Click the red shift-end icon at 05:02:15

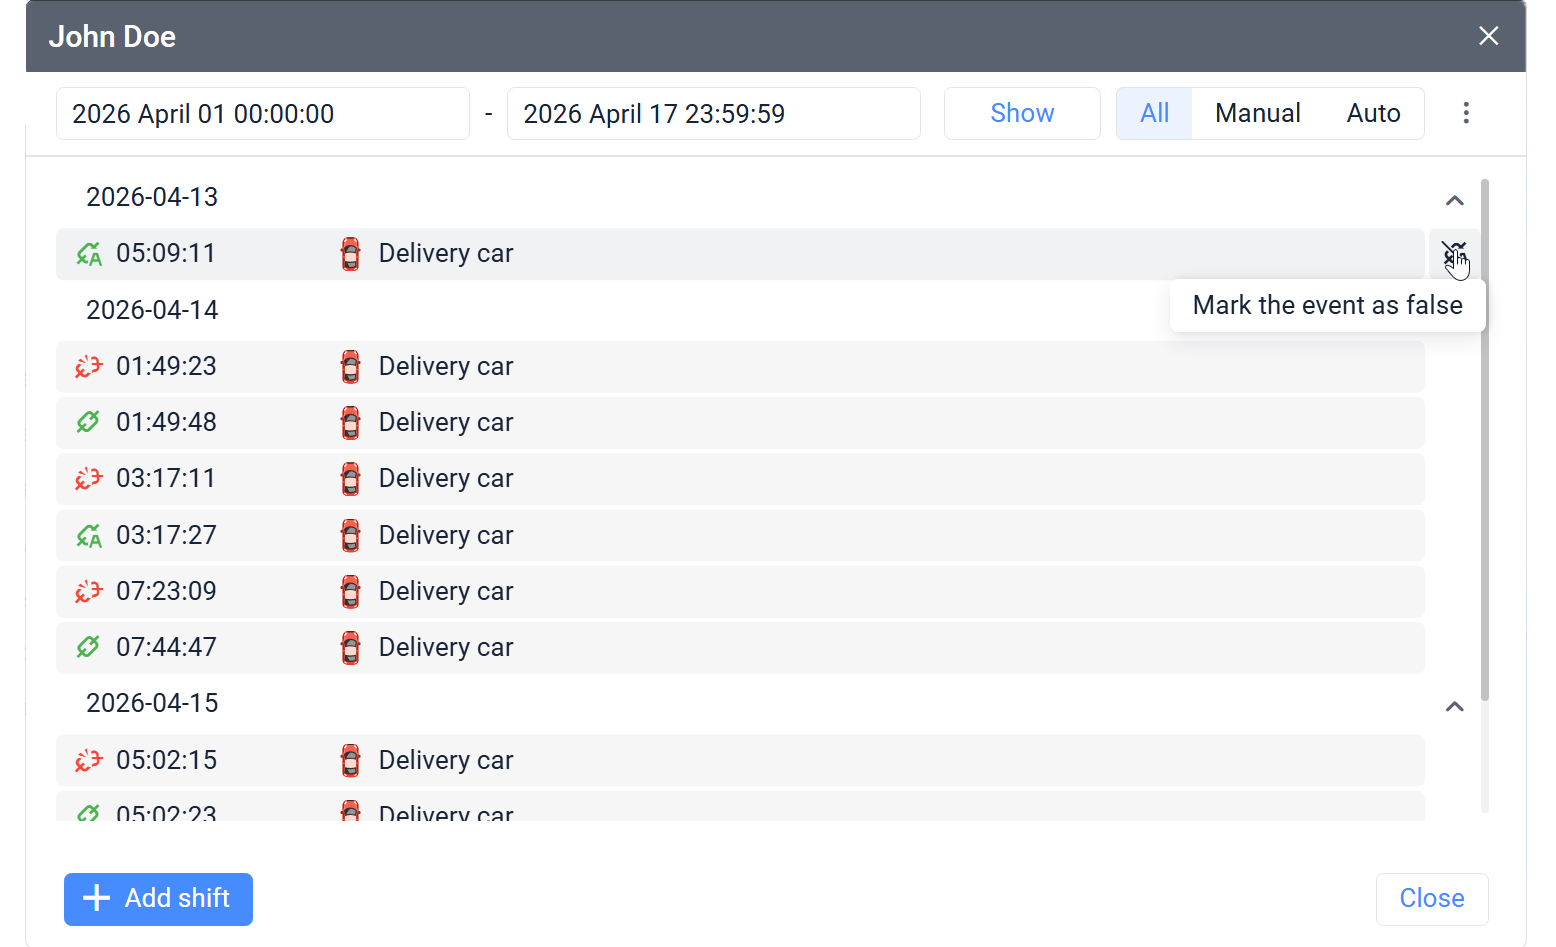click(89, 760)
